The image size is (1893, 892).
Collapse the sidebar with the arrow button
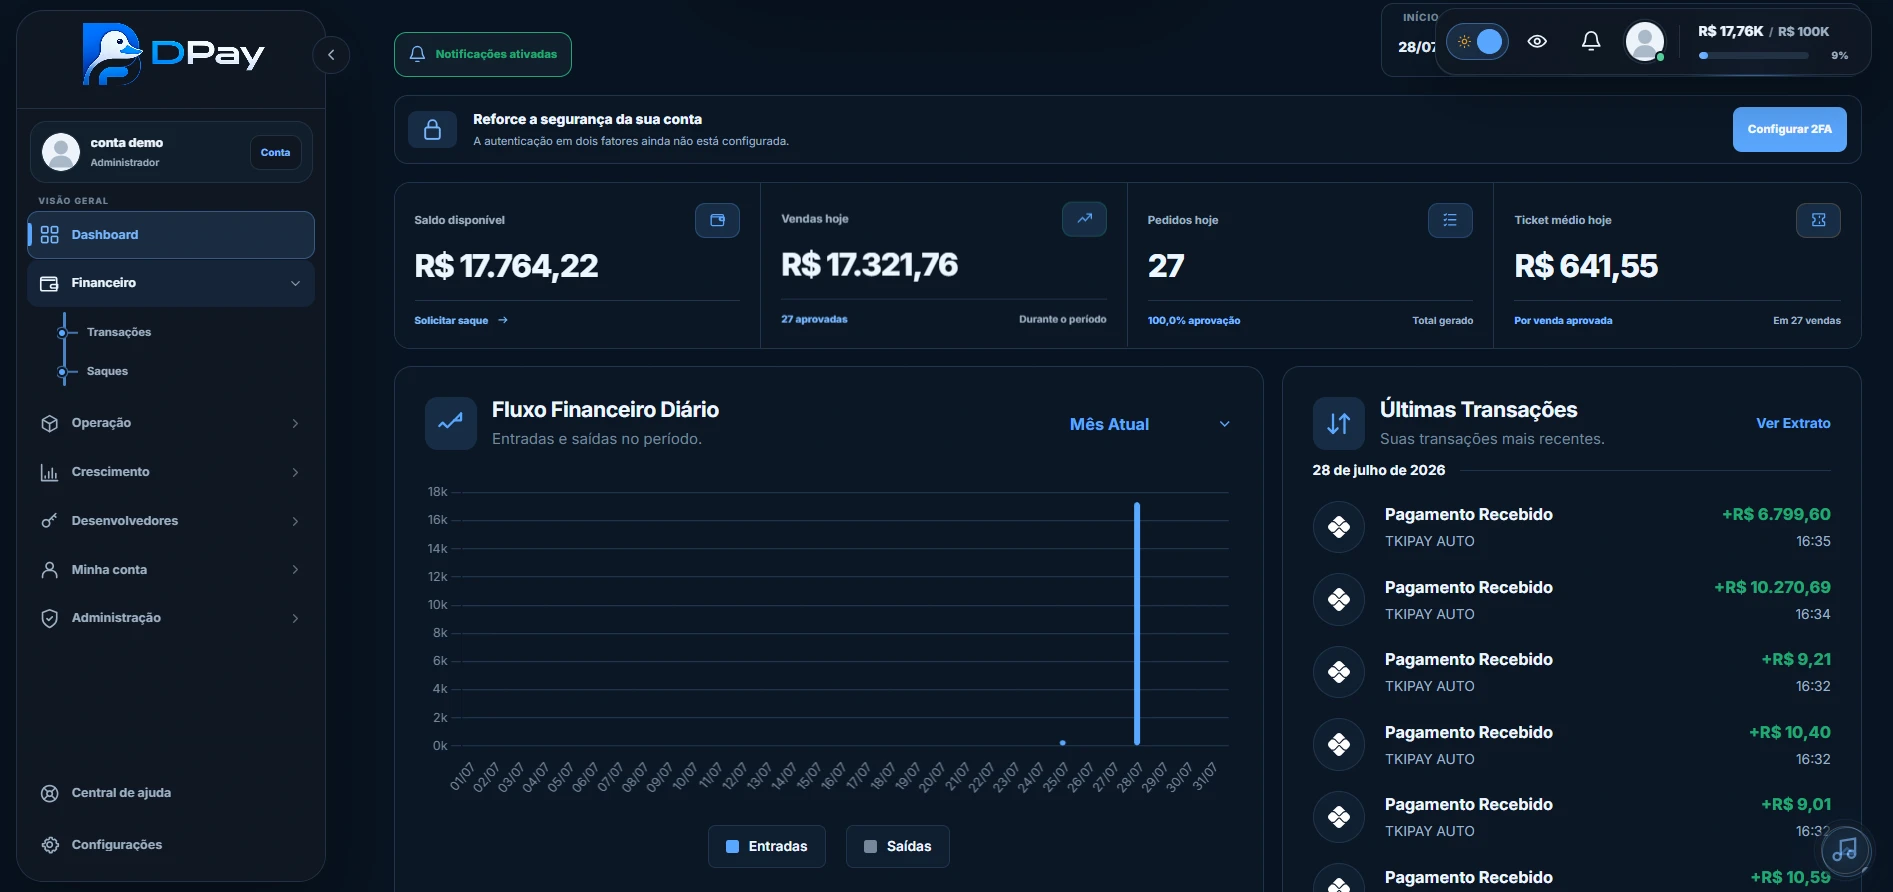point(331,55)
